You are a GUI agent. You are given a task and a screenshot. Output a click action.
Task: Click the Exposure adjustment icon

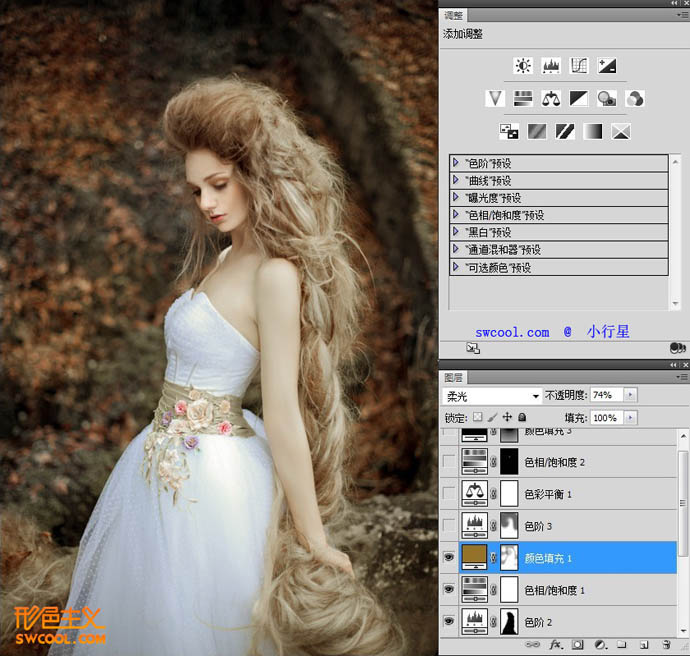coord(606,66)
